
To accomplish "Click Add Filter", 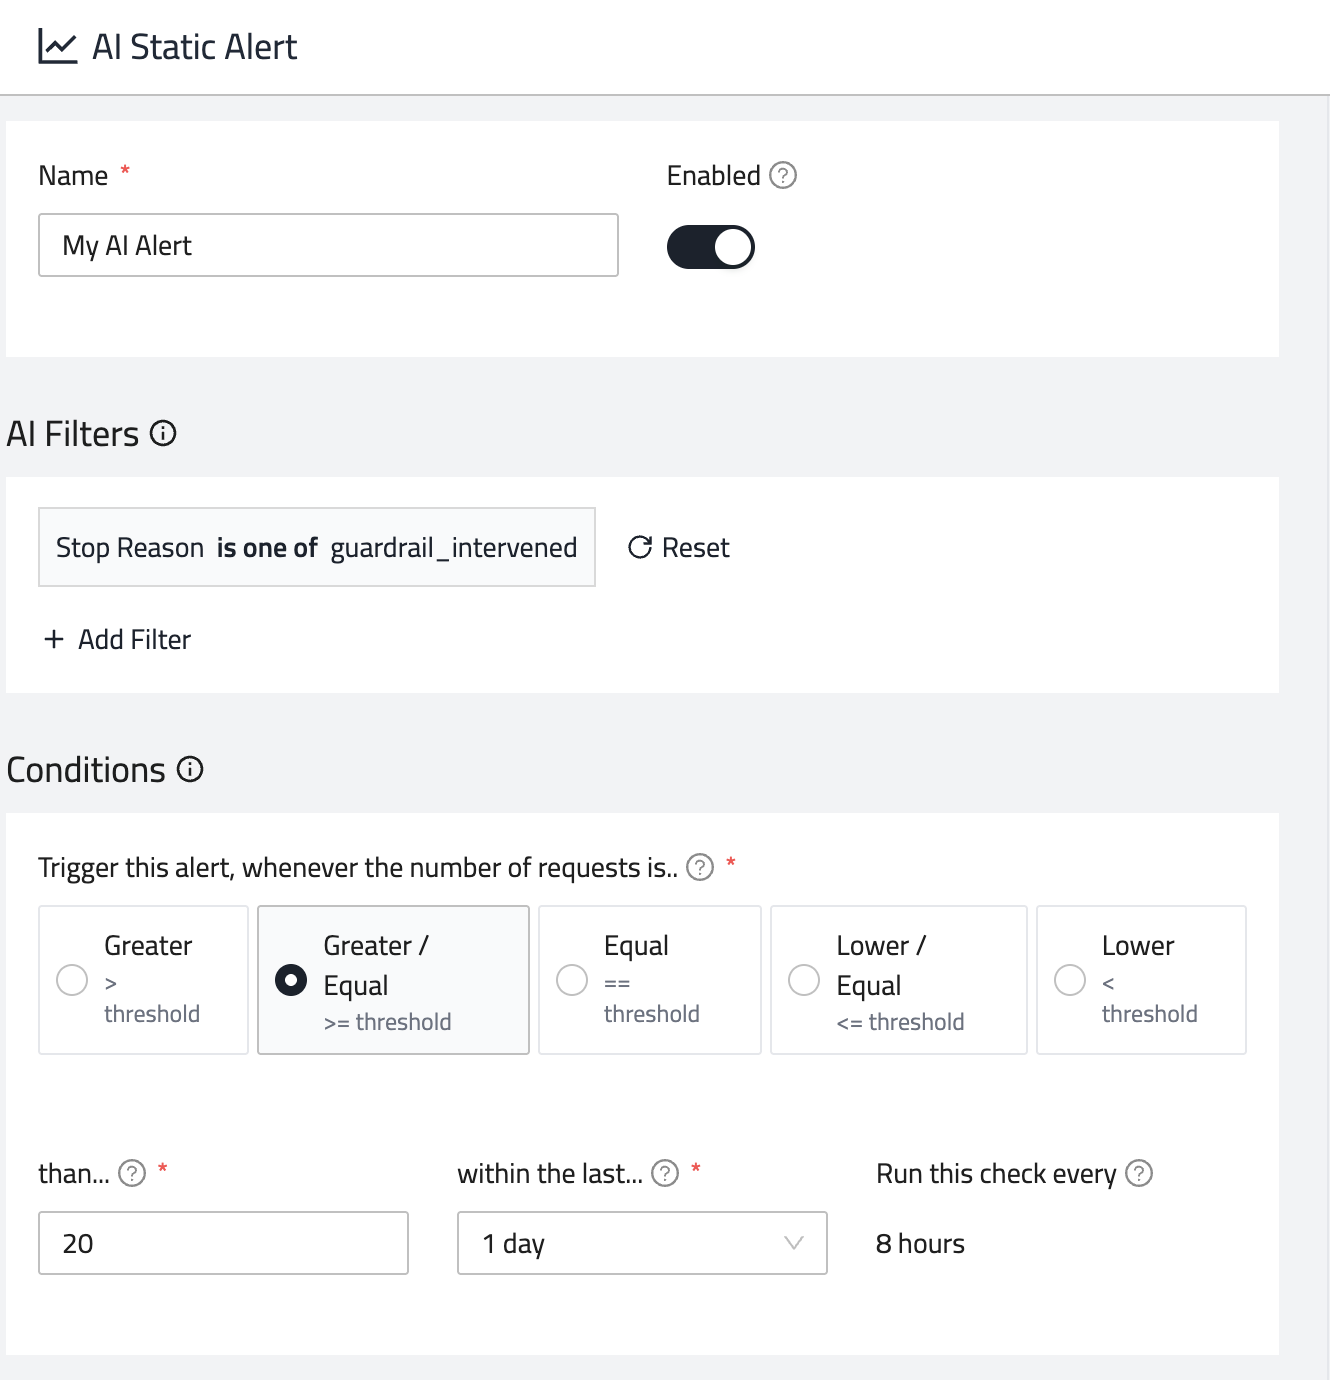I will tap(118, 639).
